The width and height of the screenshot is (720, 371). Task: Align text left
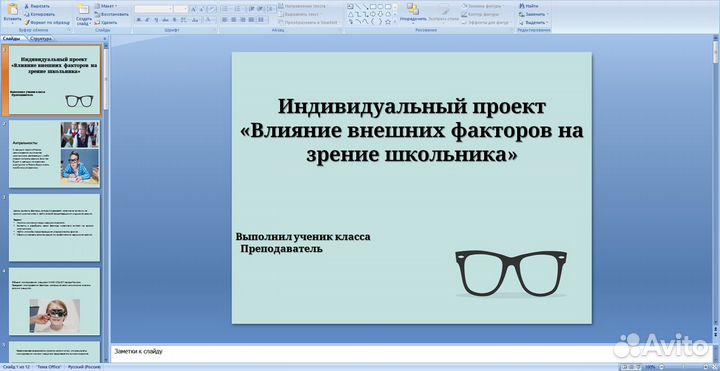[225, 20]
